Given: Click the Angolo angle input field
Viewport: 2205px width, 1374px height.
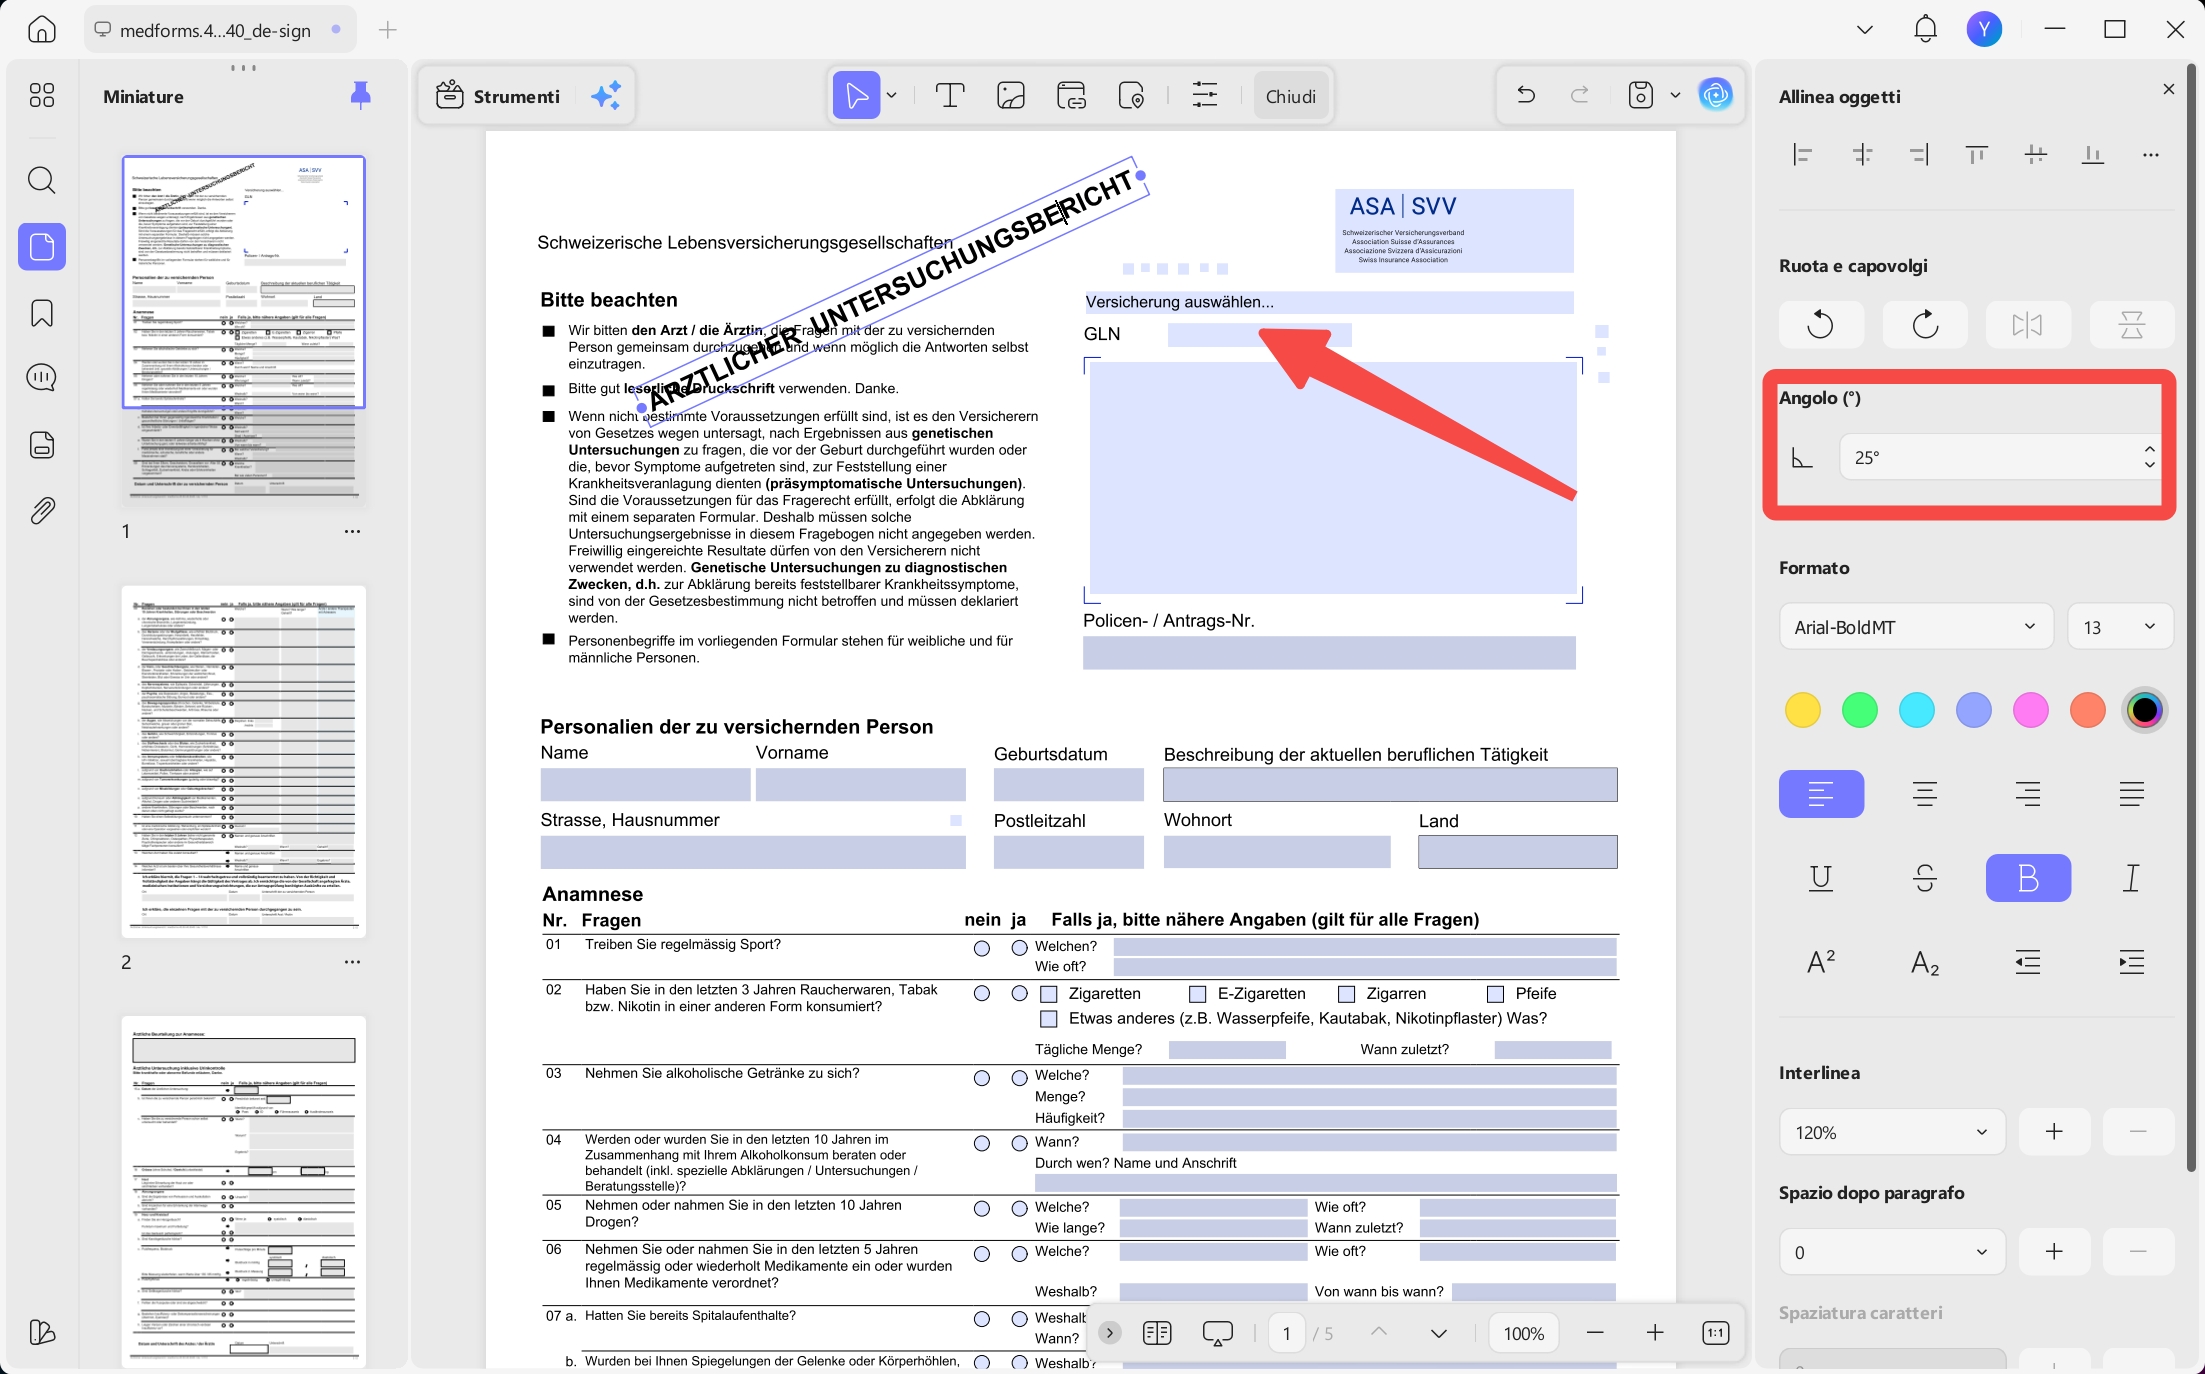Looking at the screenshot, I should pyautogui.click(x=2000, y=457).
